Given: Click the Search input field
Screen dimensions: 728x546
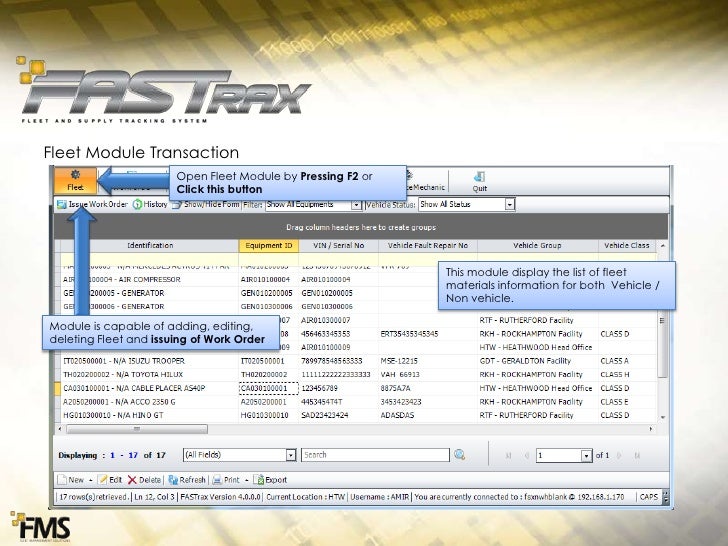Looking at the screenshot, I should pyautogui.click(x=375, y=455).
